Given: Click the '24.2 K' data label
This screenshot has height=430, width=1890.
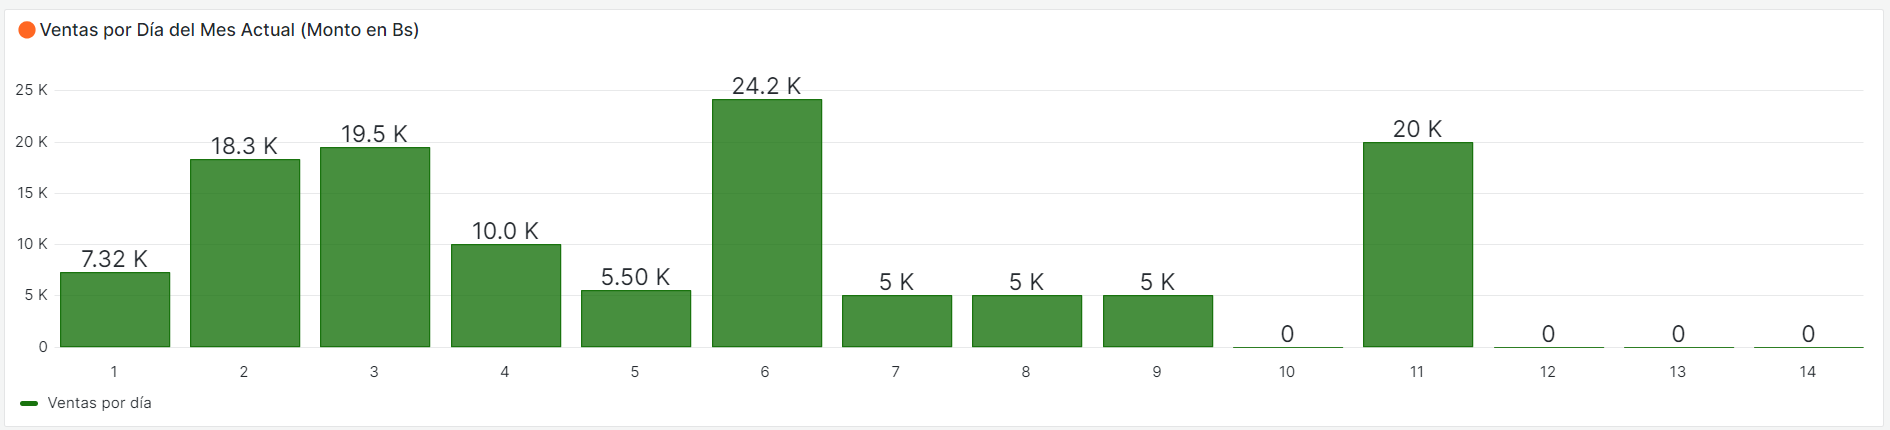Looking at the screenshot, I should [766, 86].
